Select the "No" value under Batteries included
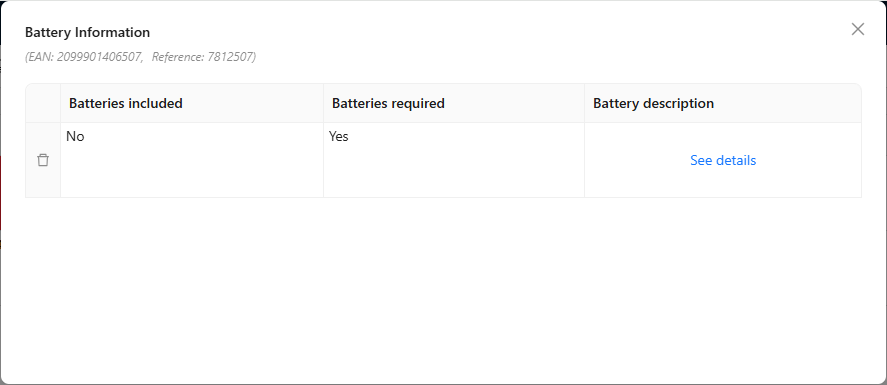 (x=75, y=136)
